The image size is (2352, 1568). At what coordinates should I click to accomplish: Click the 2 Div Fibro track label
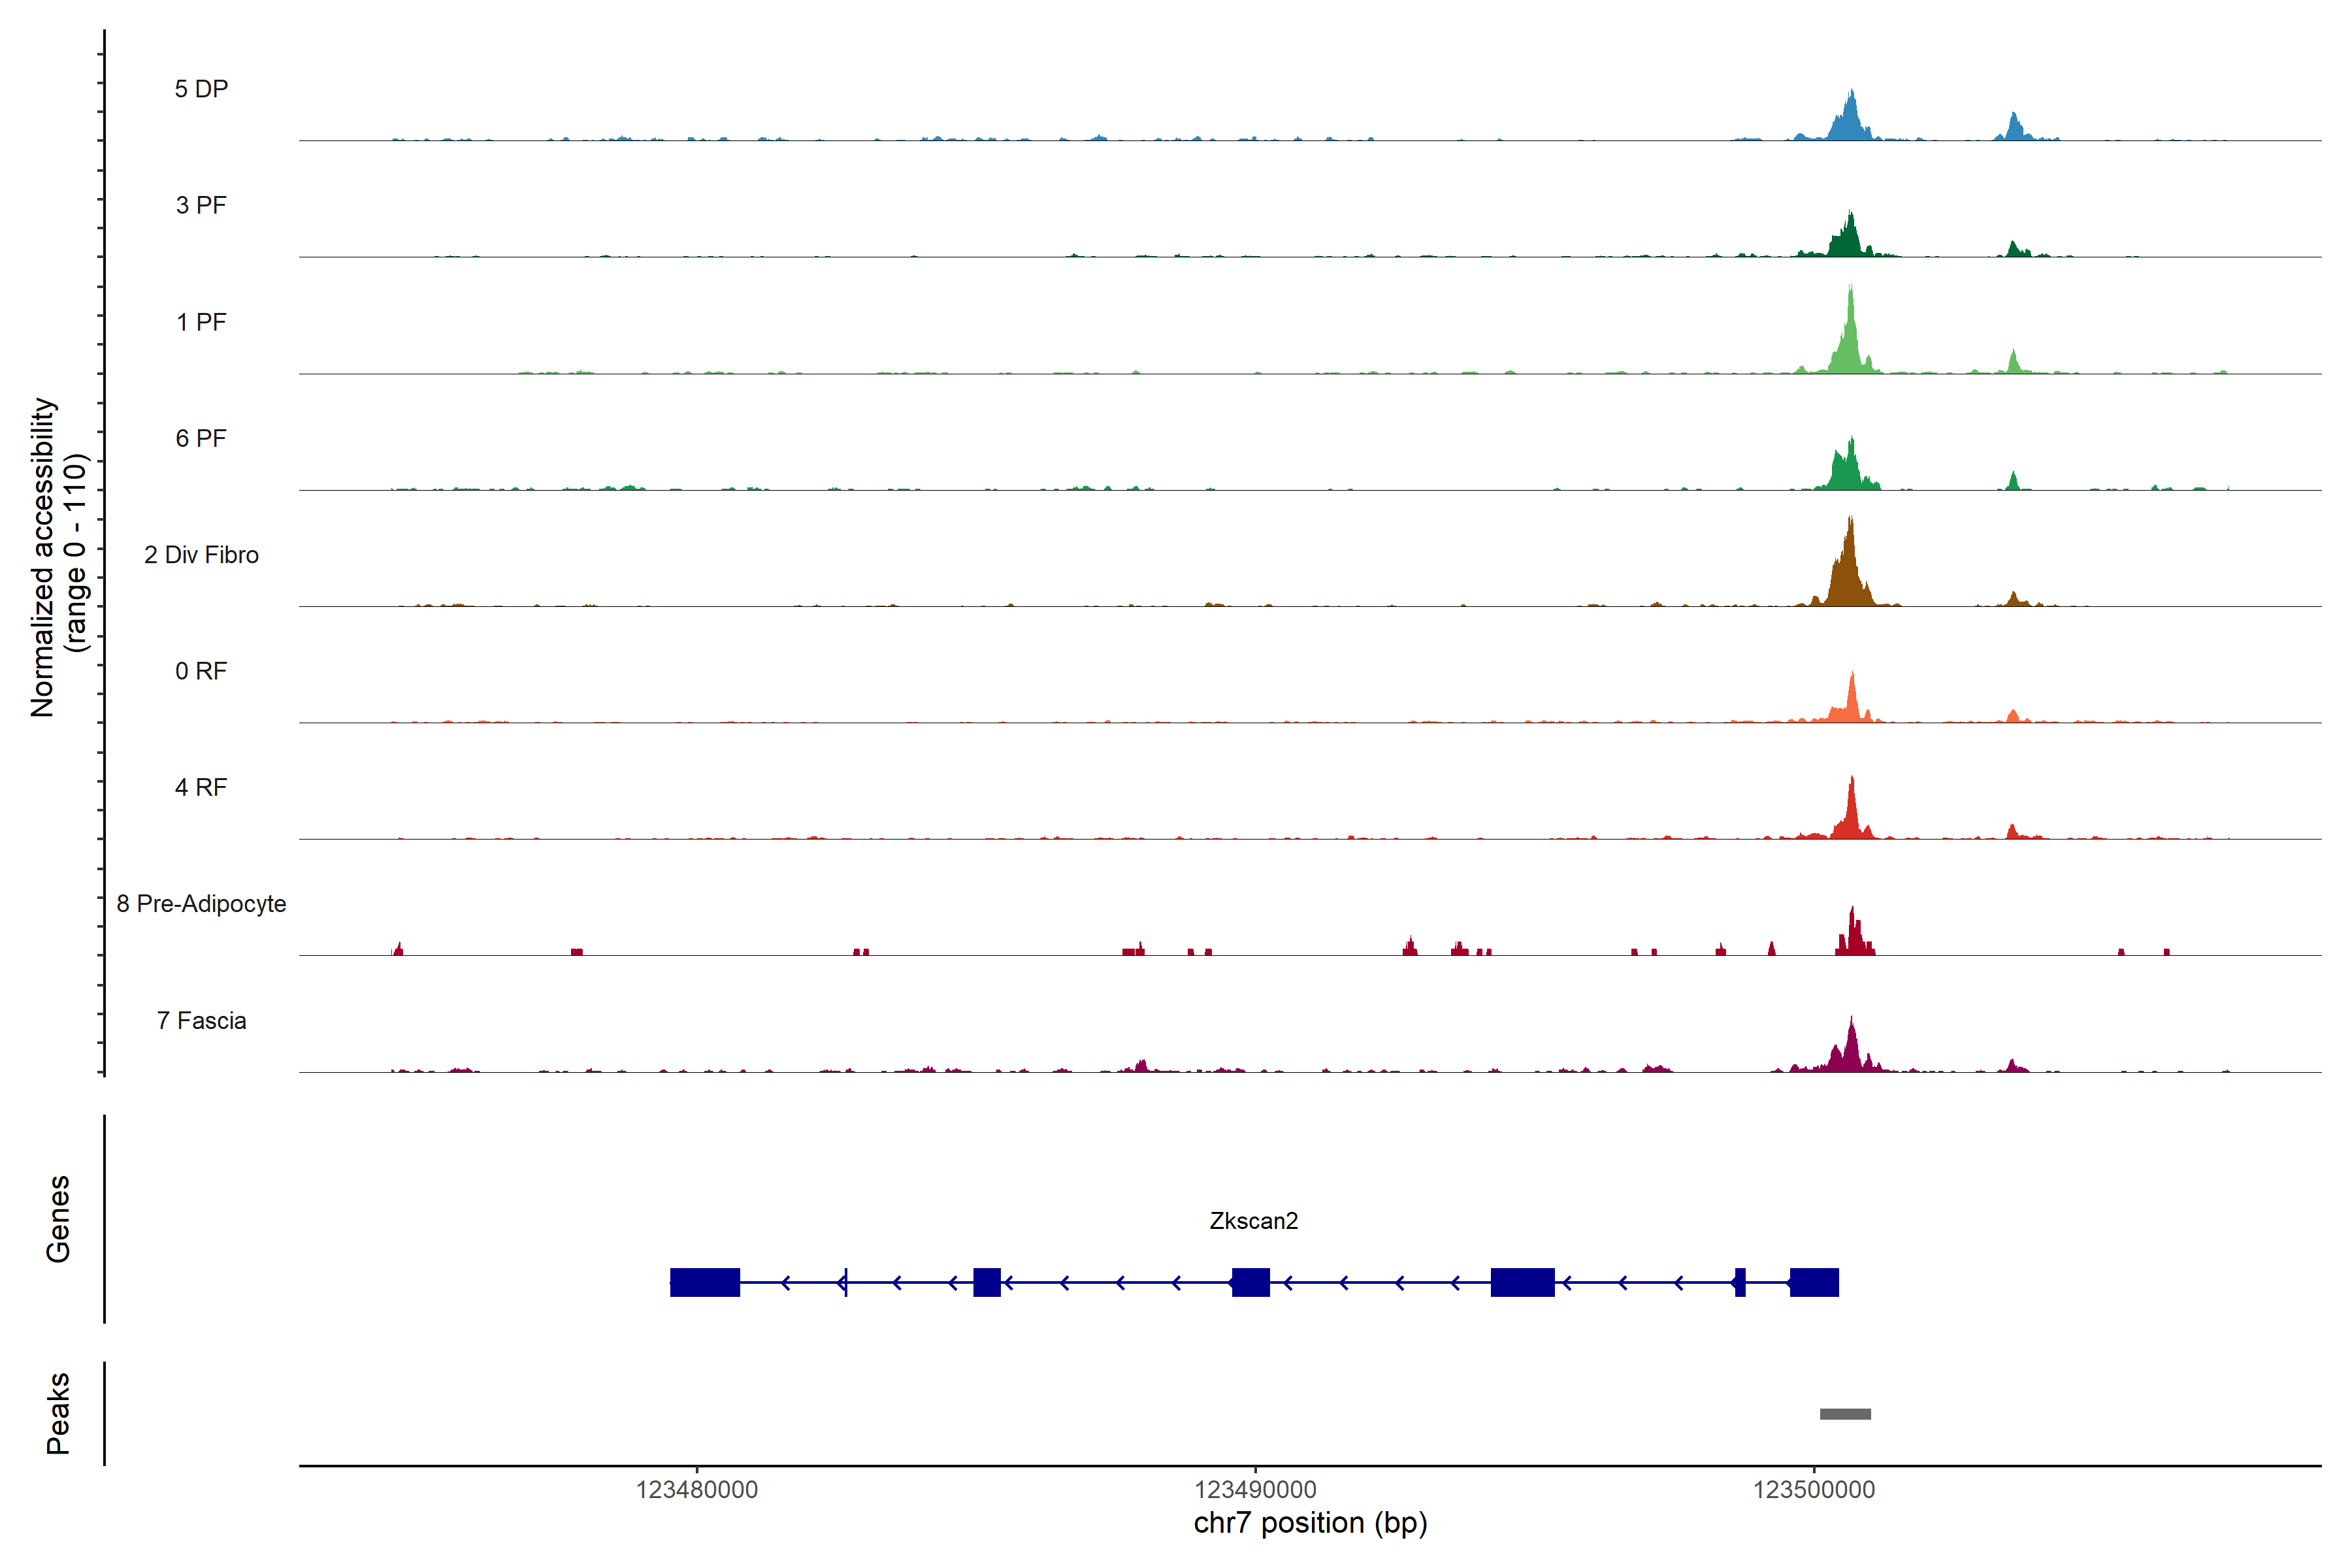[201, 555]
